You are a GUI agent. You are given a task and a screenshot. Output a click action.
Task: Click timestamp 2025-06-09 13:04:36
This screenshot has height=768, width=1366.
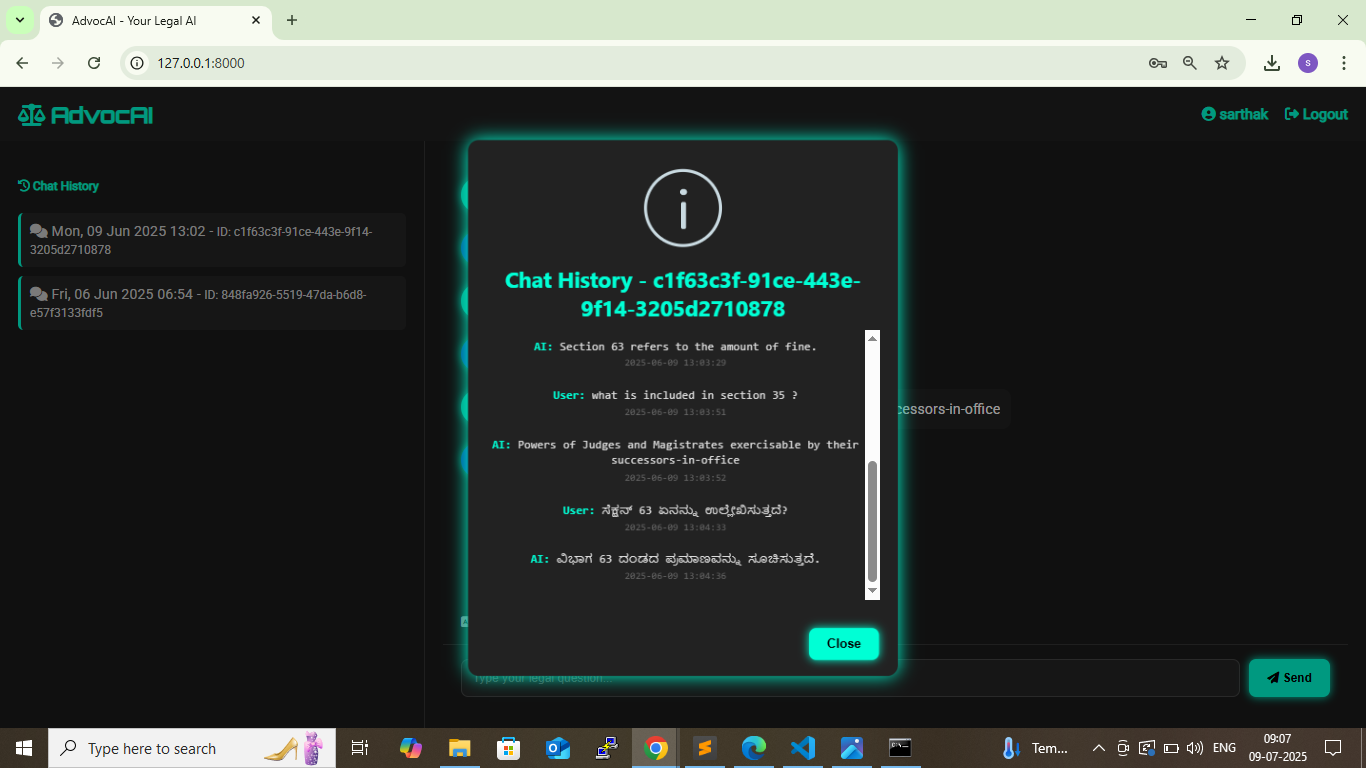point(675,576)
